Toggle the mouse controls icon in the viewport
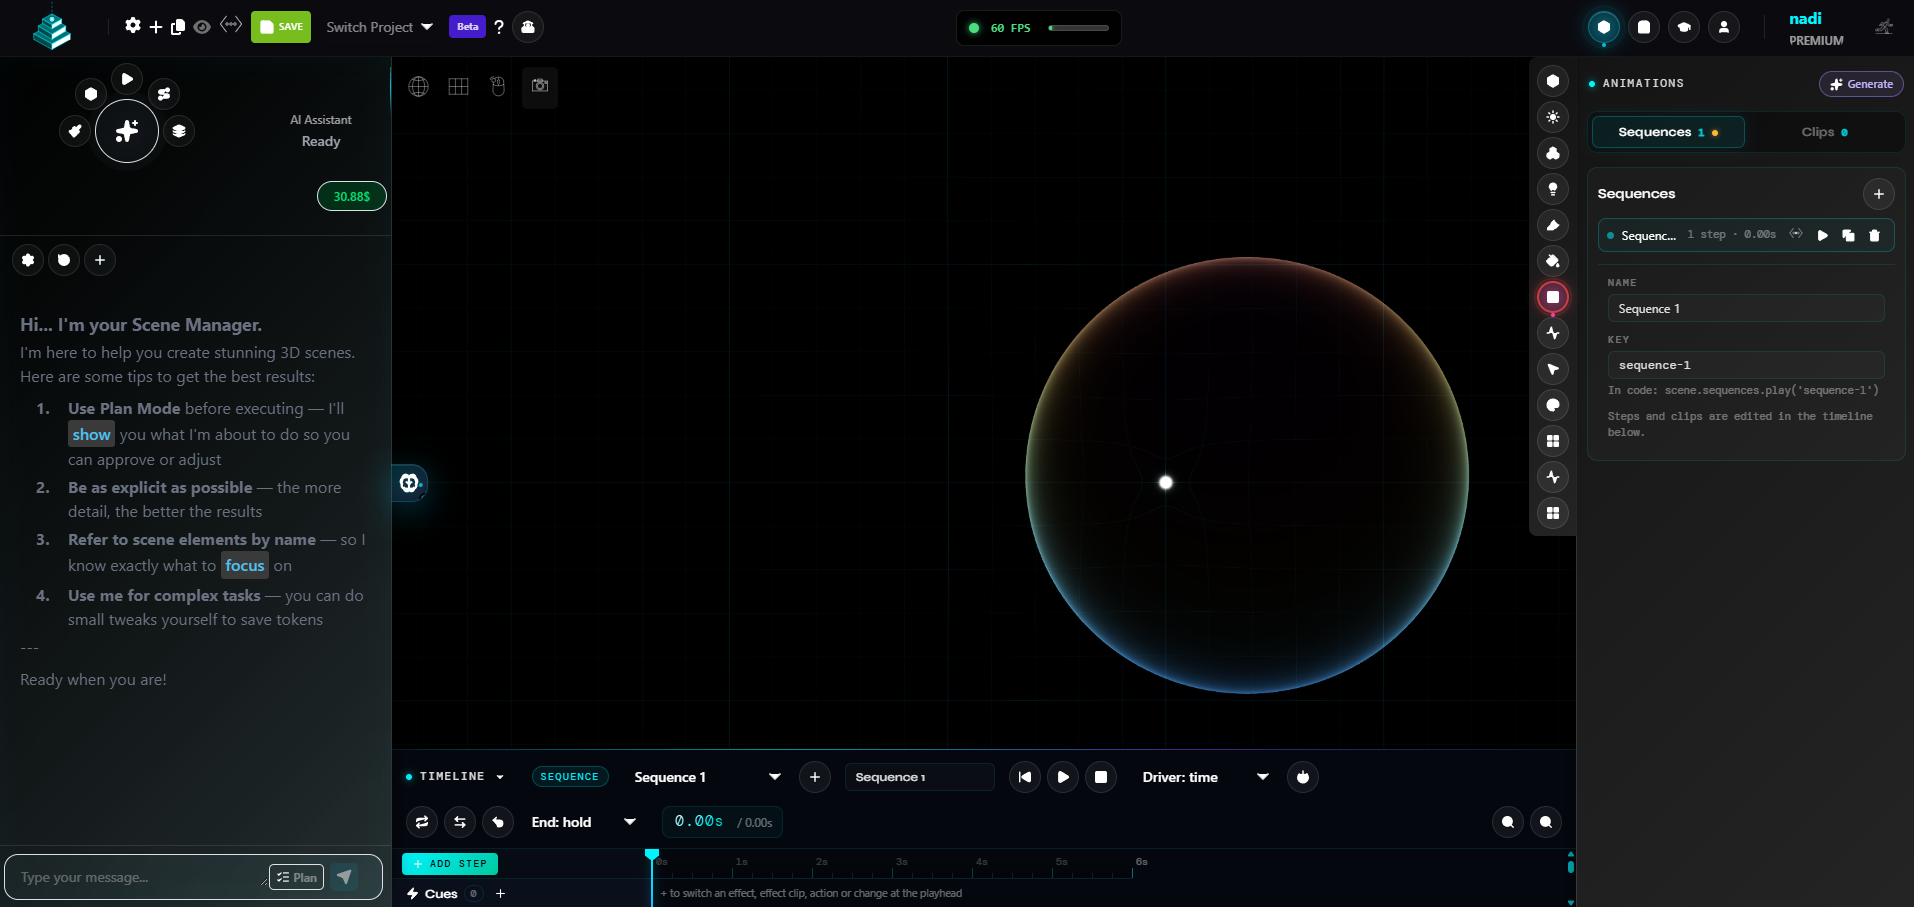The width and height of the screenshot is (1914, 907). [x=498, y=87]
